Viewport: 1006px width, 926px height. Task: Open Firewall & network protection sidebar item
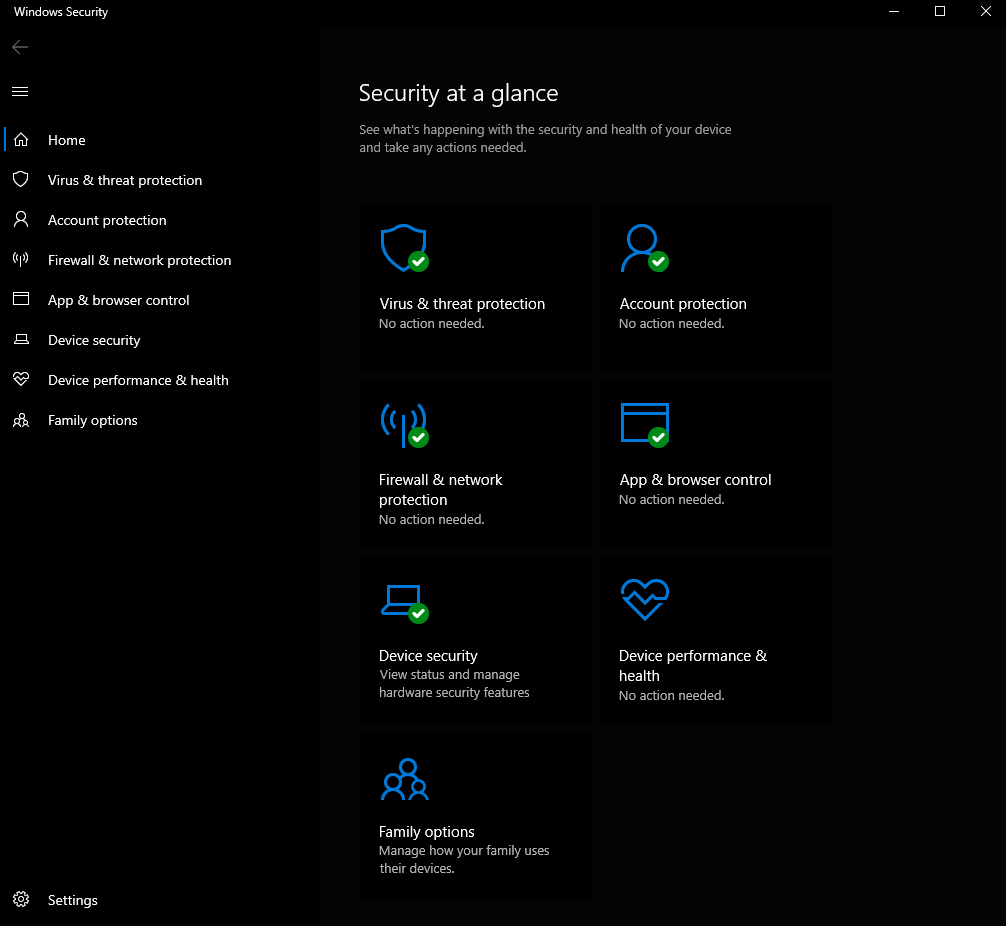[139, 260]
